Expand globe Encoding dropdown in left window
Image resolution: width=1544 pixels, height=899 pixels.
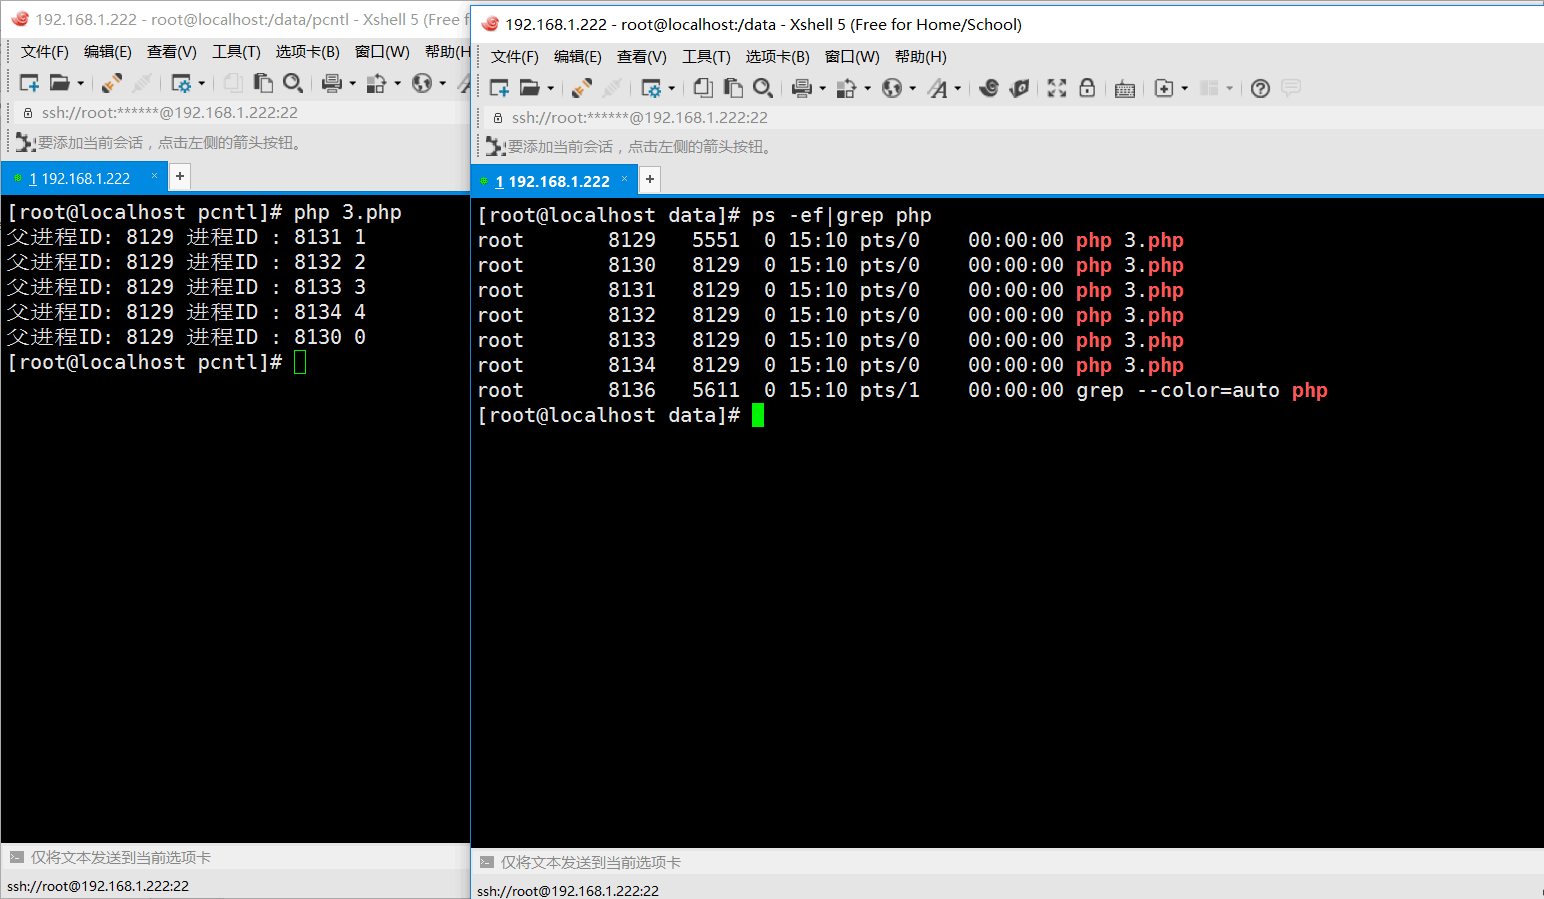point(443,84)
